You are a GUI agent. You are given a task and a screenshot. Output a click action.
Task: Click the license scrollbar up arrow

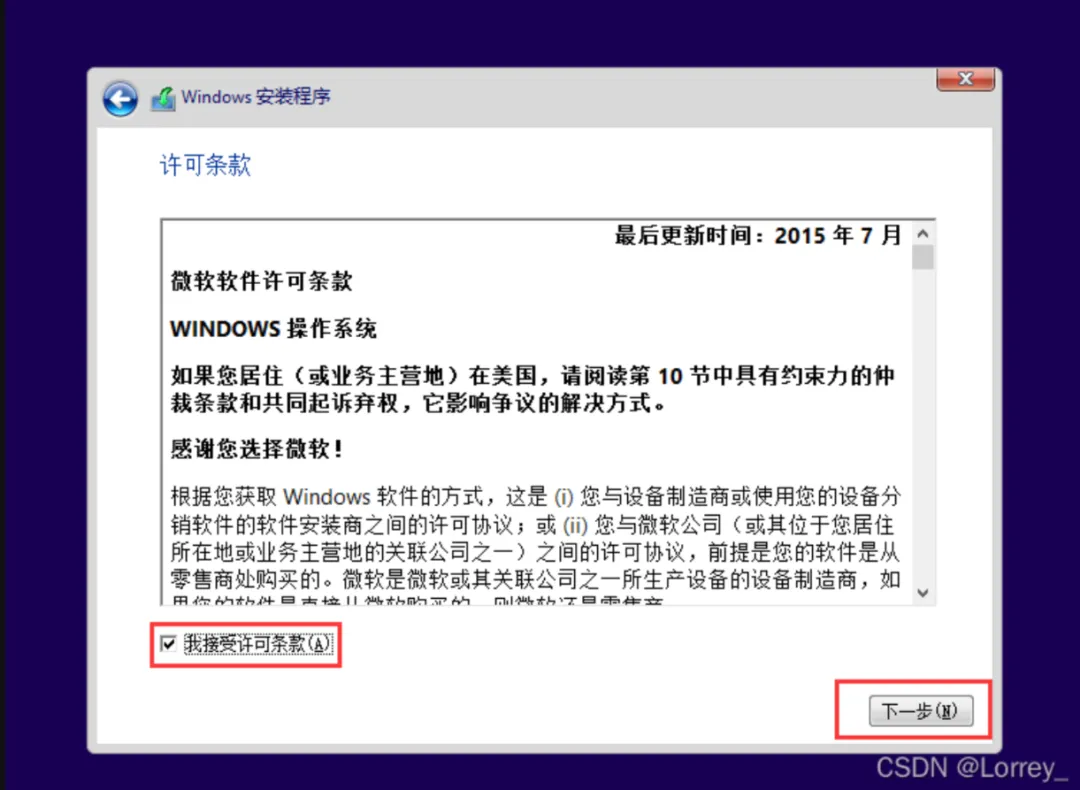point(923,234)
